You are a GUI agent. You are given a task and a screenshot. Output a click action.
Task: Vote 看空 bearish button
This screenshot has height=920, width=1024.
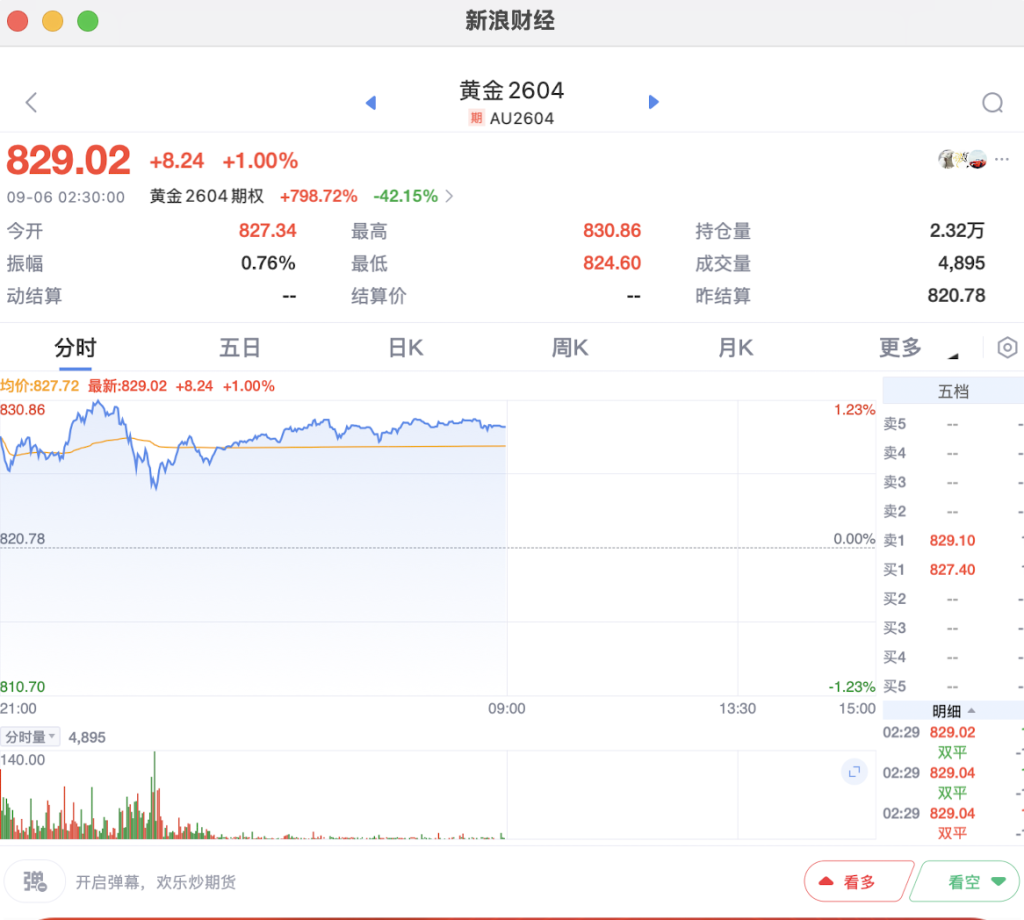pos(966,882)
